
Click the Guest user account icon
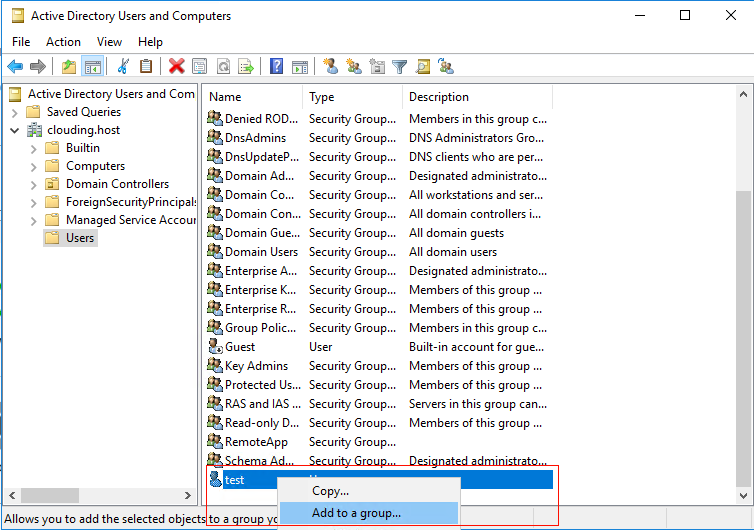215,346
